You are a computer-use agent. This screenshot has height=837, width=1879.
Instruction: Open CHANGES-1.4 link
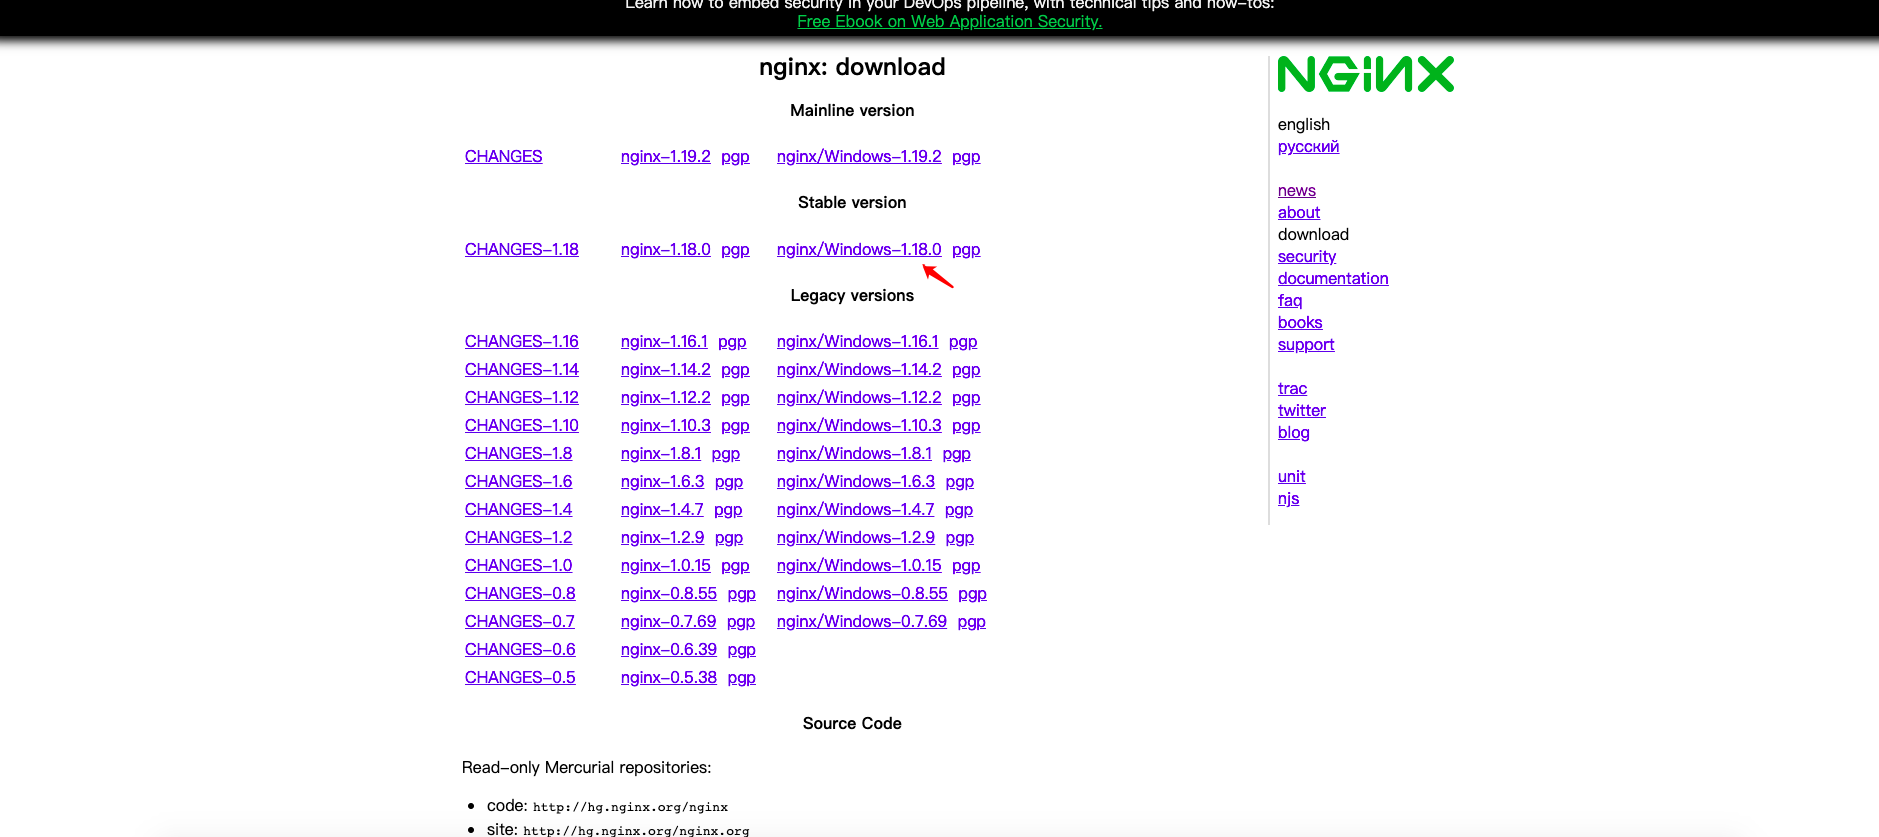pos(518,510)
